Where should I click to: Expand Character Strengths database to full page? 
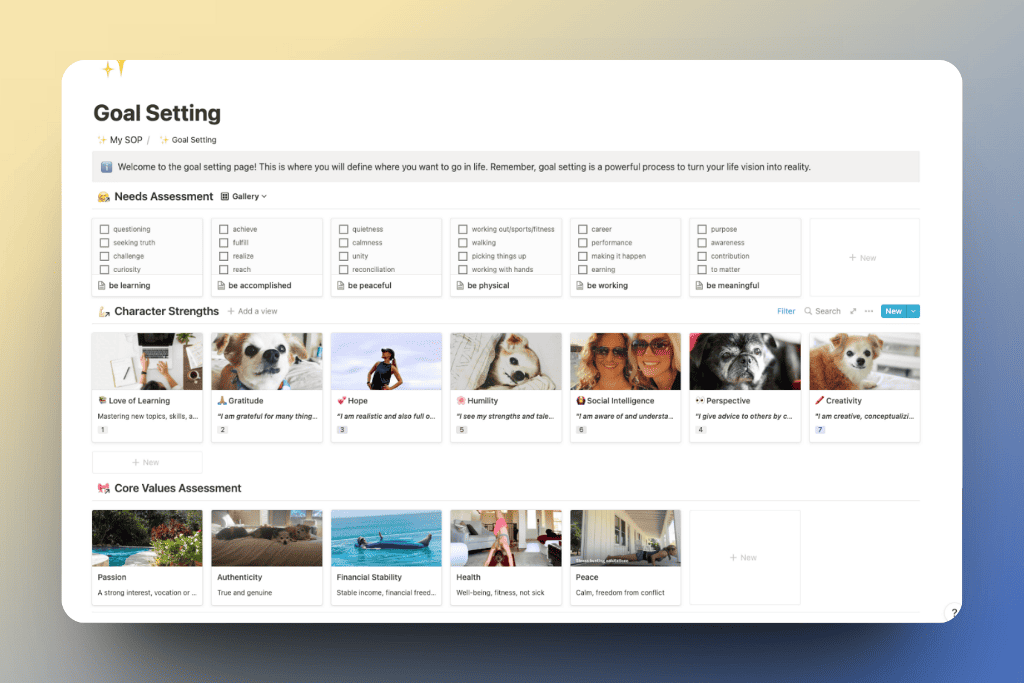point(853,311)
